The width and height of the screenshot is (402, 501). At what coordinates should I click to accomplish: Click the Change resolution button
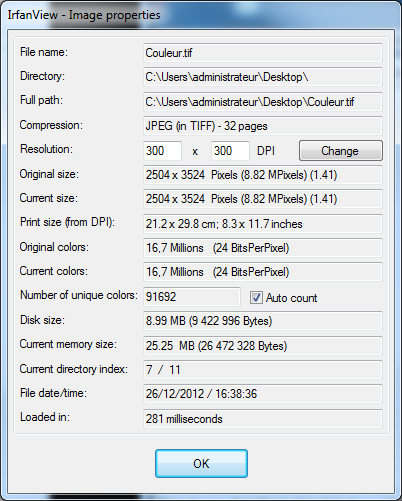point(341,151)
